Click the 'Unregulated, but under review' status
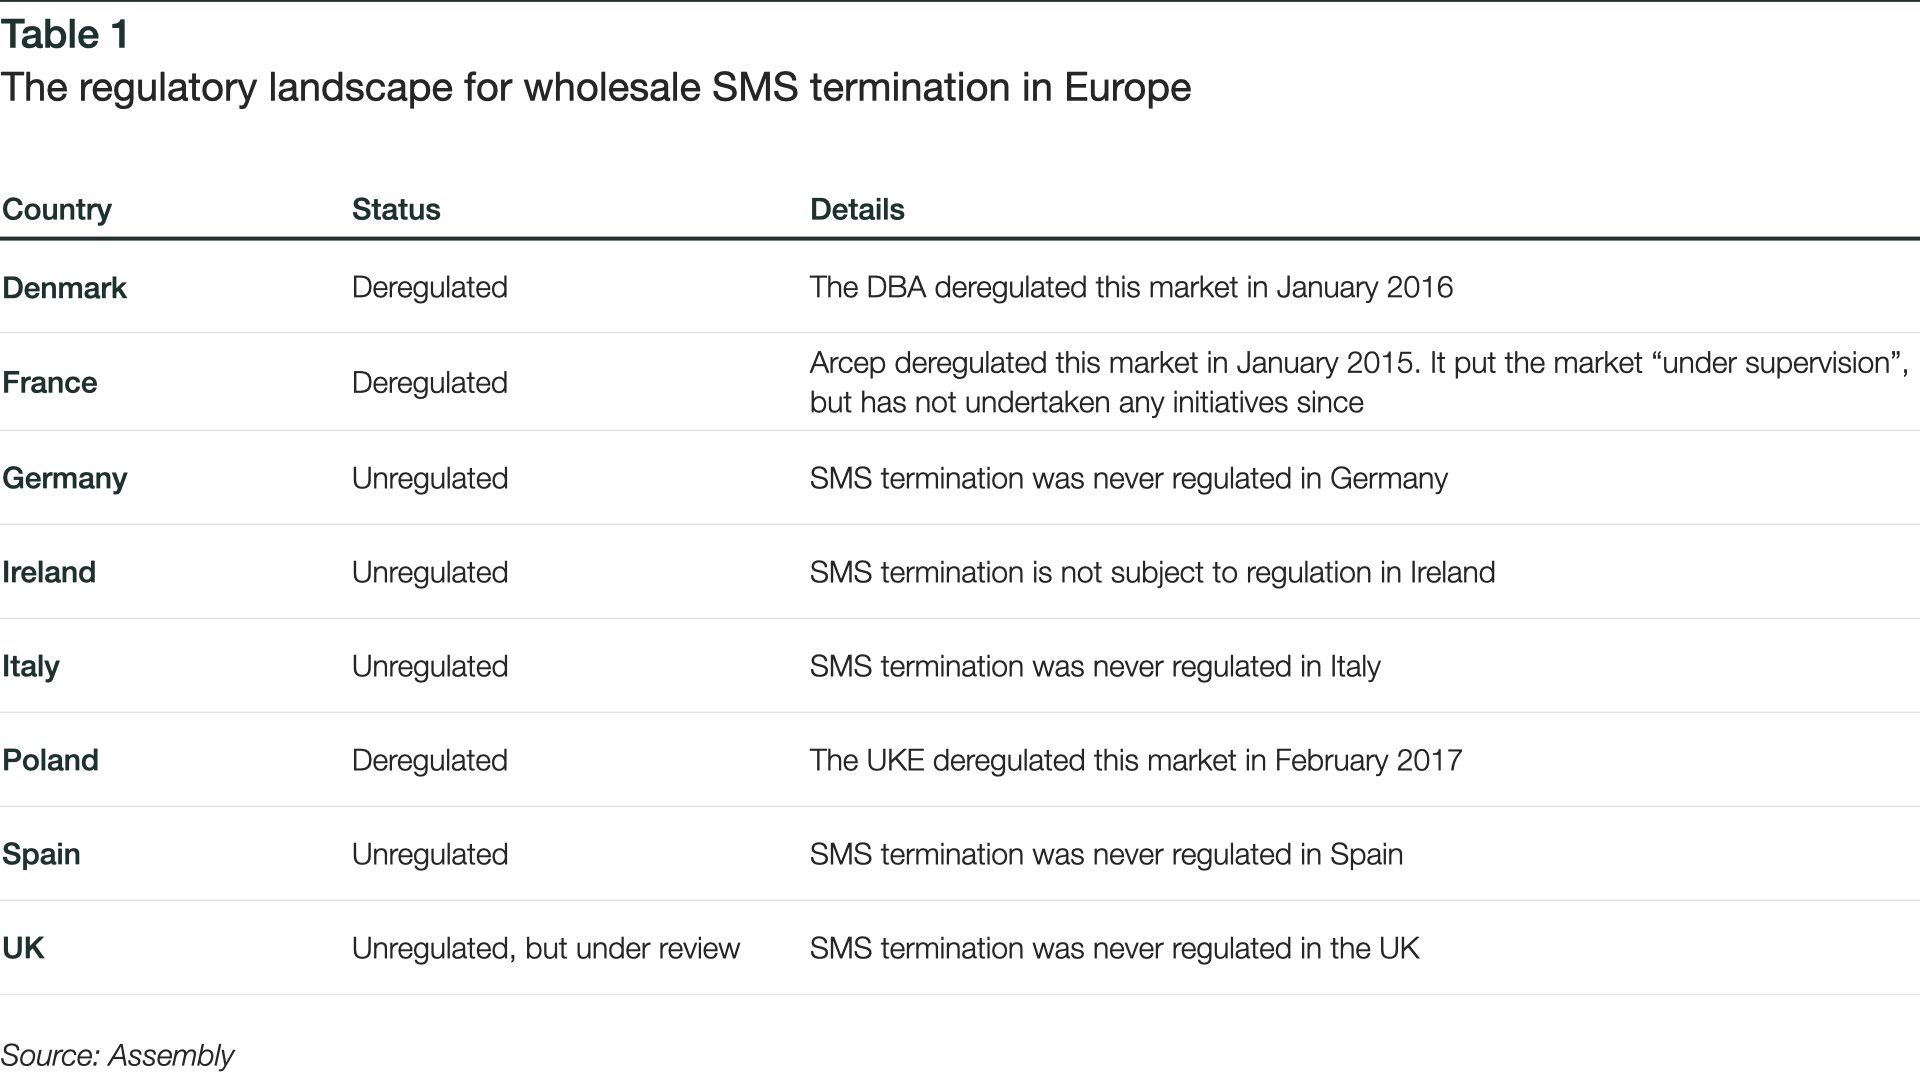Image resolution: width=1920 pixels, height=1080 pixels. 546,948
